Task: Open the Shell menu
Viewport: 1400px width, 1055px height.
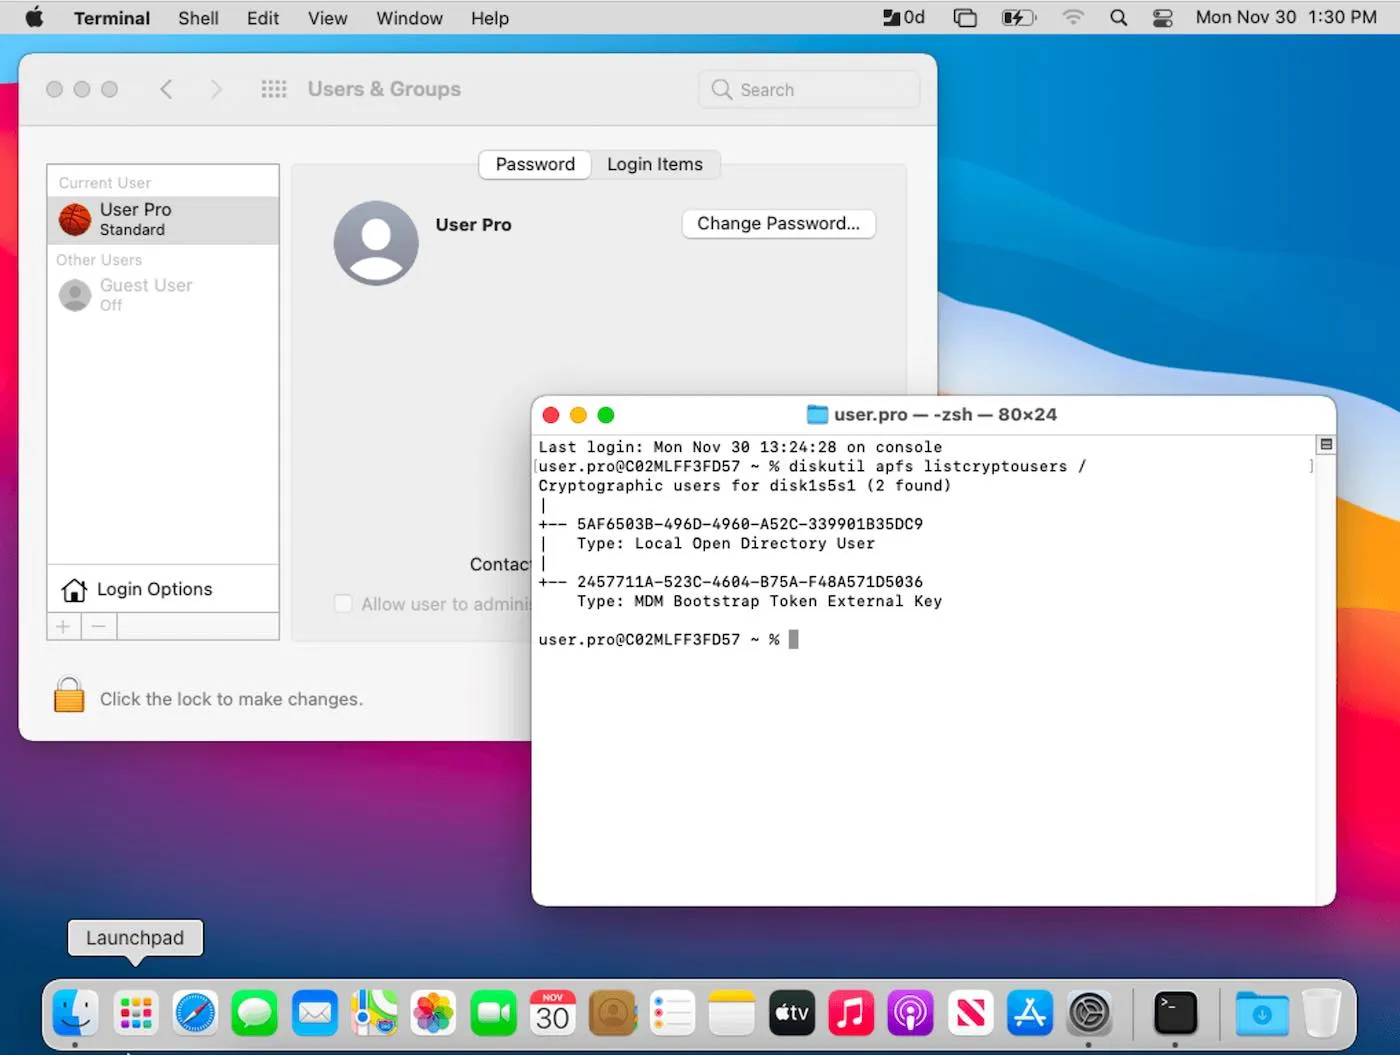Action: [198, 18]
